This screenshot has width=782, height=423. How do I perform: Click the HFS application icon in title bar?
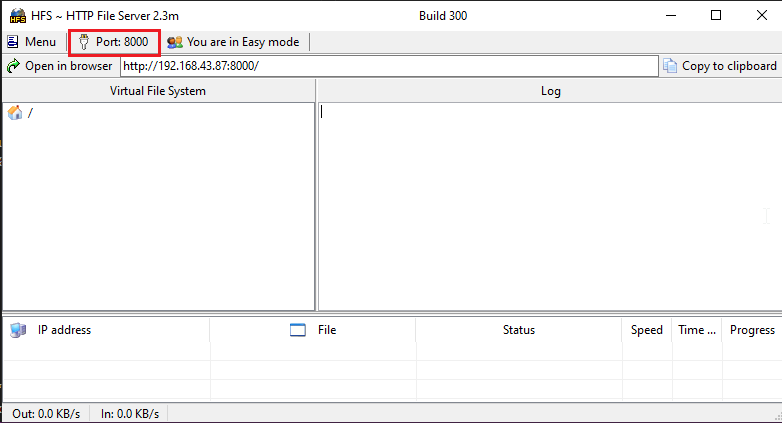(17, 15)
